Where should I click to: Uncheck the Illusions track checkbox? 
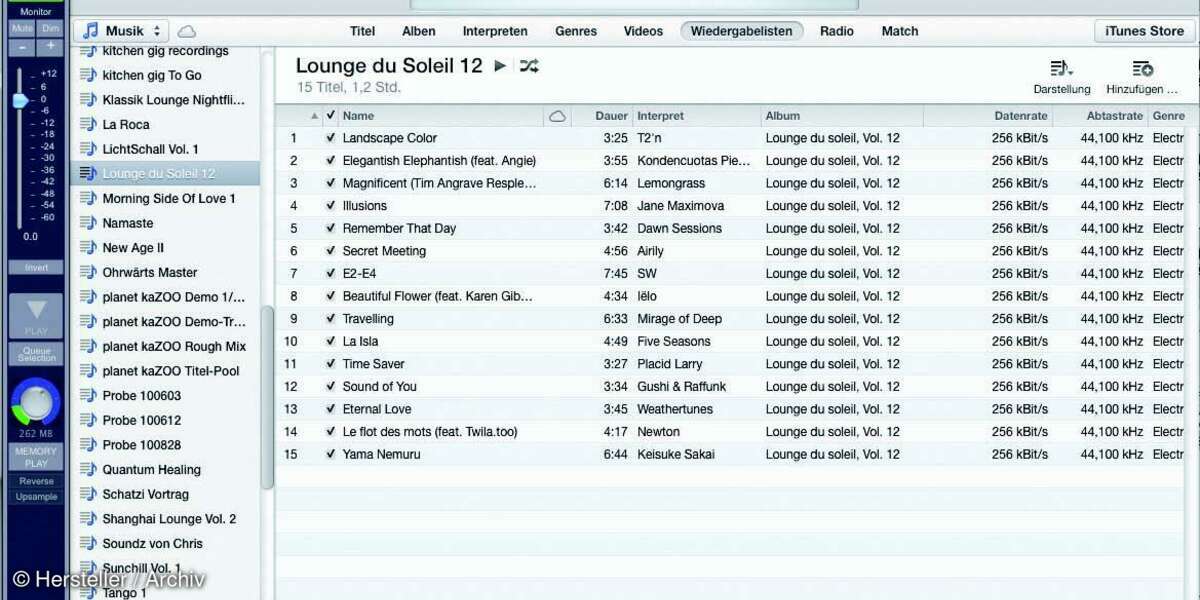point(331,205)
